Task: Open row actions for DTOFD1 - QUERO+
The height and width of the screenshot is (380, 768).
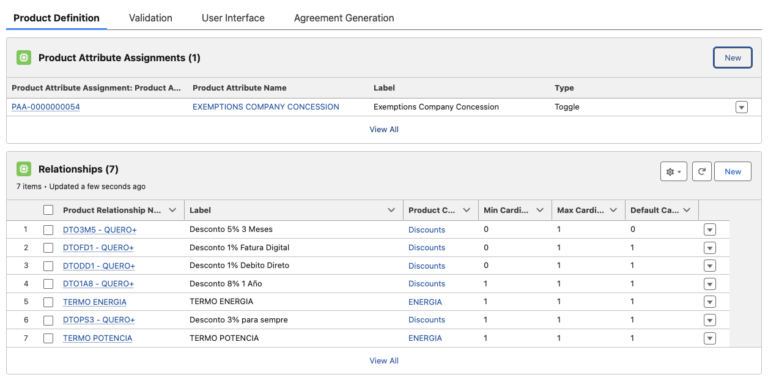Action: click(709, 248)
